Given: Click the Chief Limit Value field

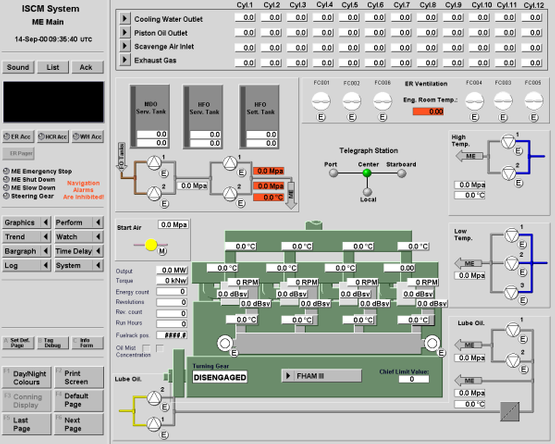Looking at the screenshot, I should tap(413, 379).
